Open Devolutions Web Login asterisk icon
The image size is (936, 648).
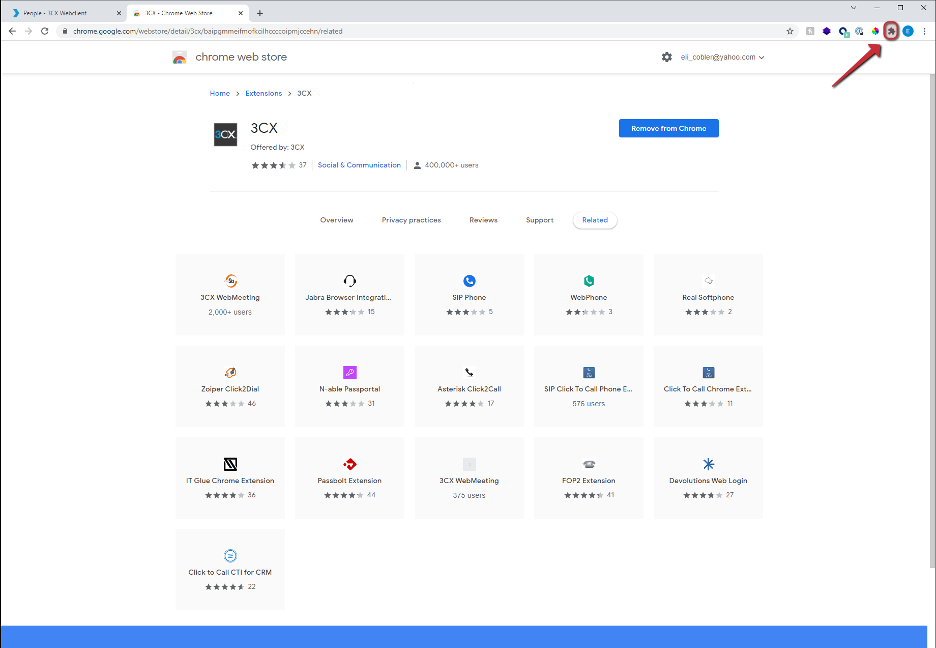(x=709, y=464)
